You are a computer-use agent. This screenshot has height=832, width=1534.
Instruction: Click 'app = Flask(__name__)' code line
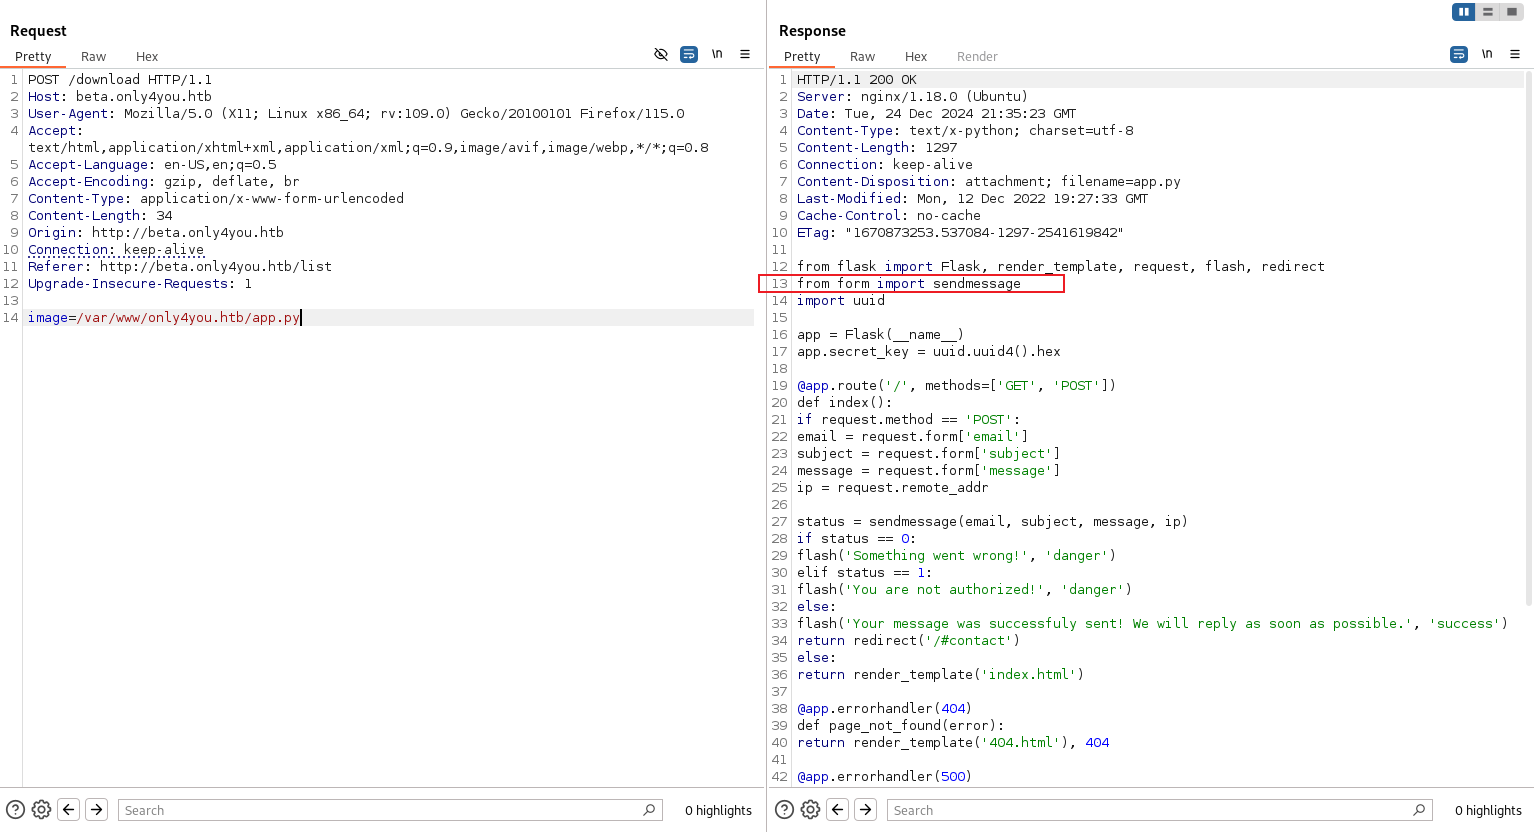click(881, 334)
